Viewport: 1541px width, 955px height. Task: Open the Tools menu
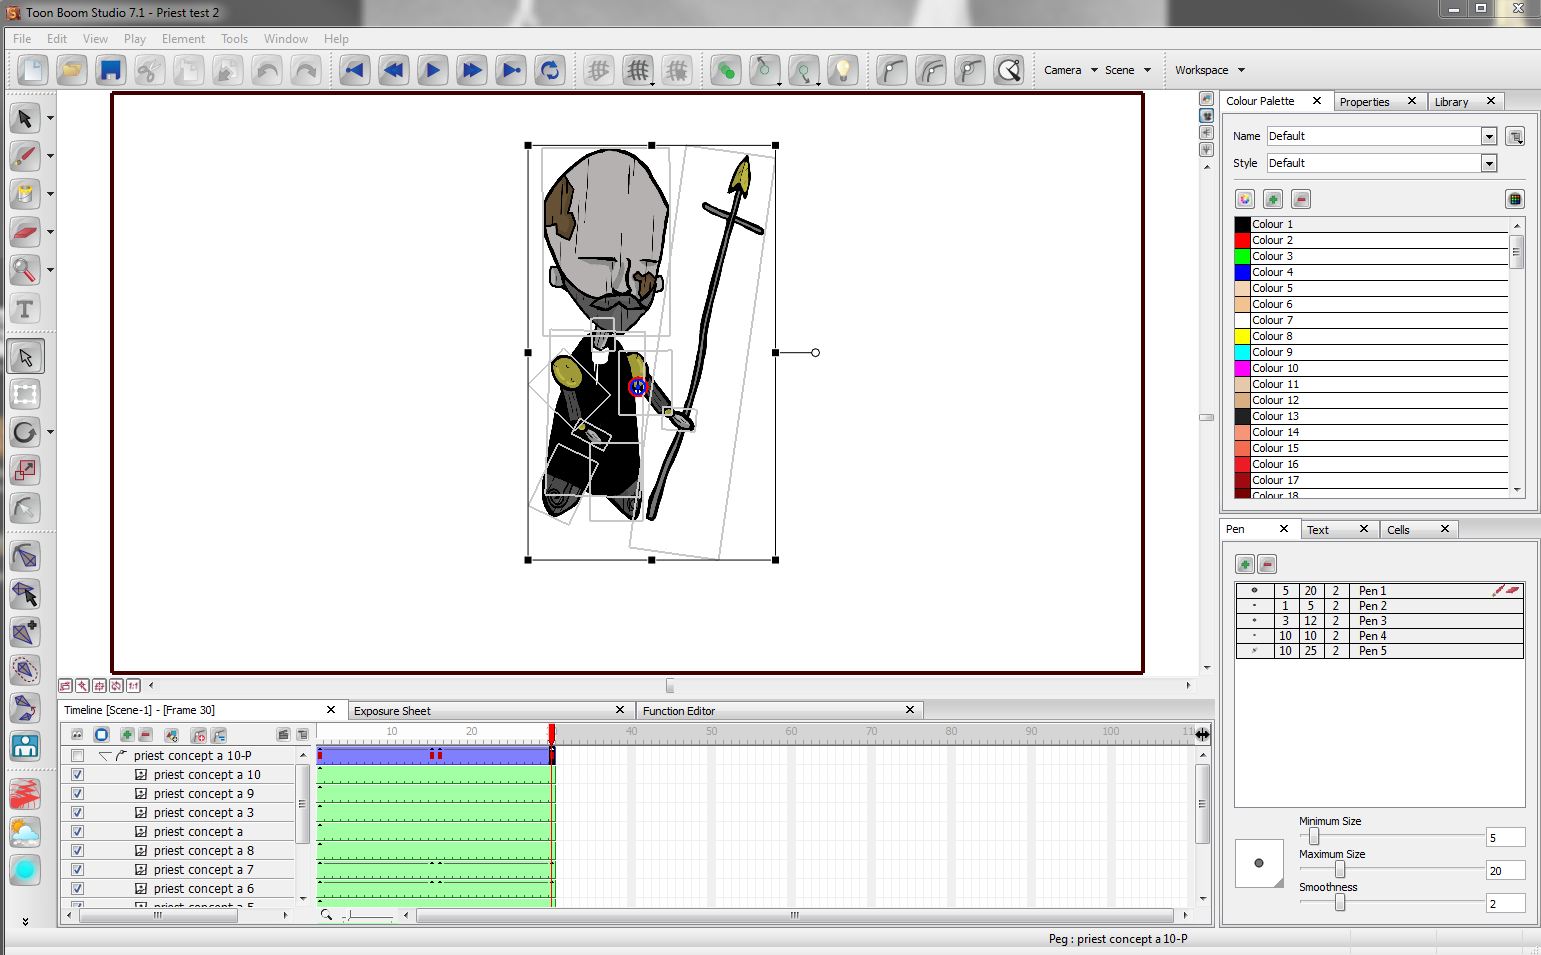234,39
